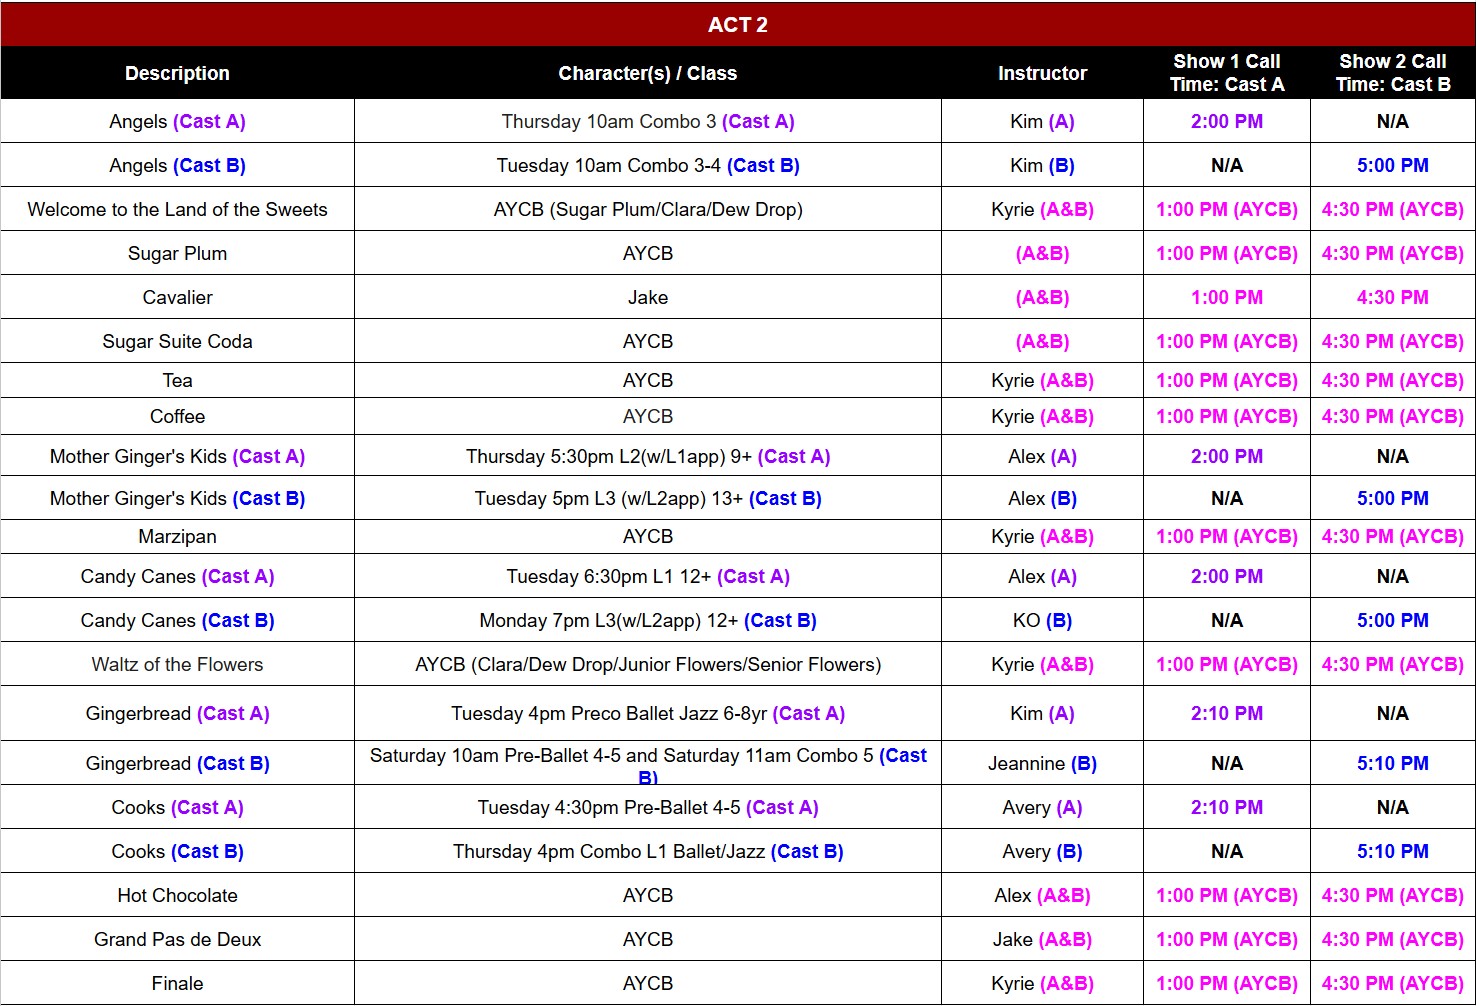This screenshot has width=1476, height=1006.
Task: Click the Jeannine (B) instructor cell
Action: (1042, 763)
